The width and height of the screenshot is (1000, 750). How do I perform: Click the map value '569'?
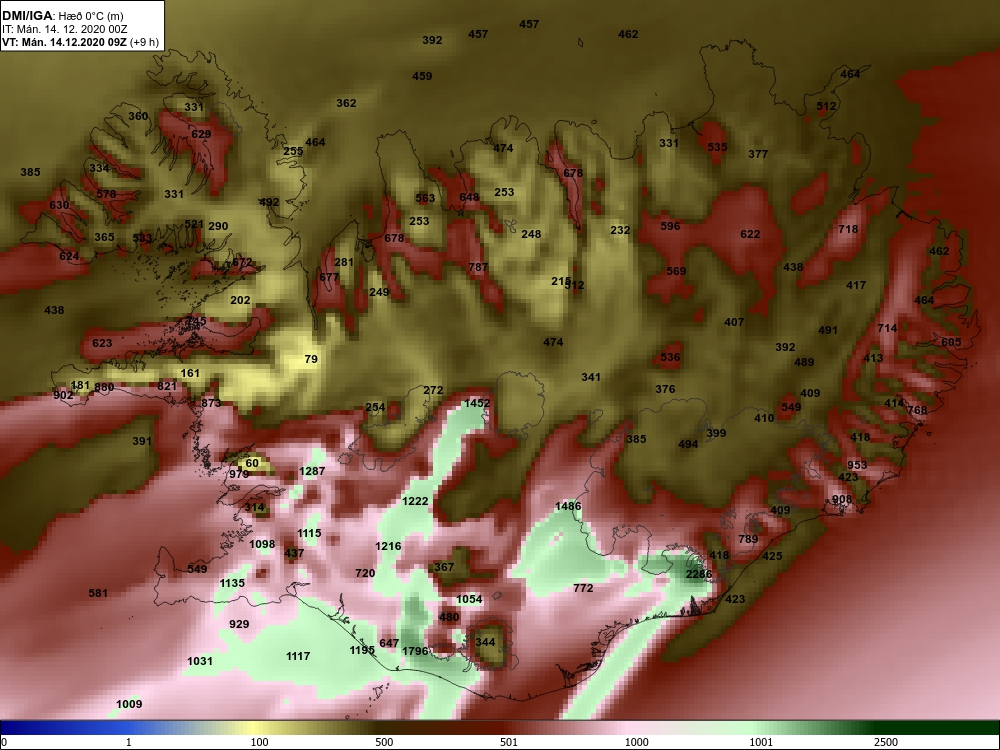[x=676, y=271]
